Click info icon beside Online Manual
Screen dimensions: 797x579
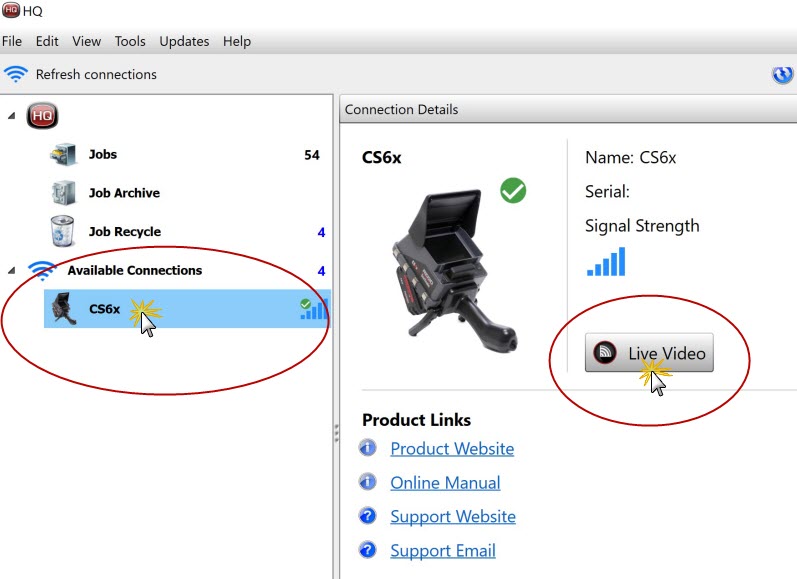coord(367,481)
